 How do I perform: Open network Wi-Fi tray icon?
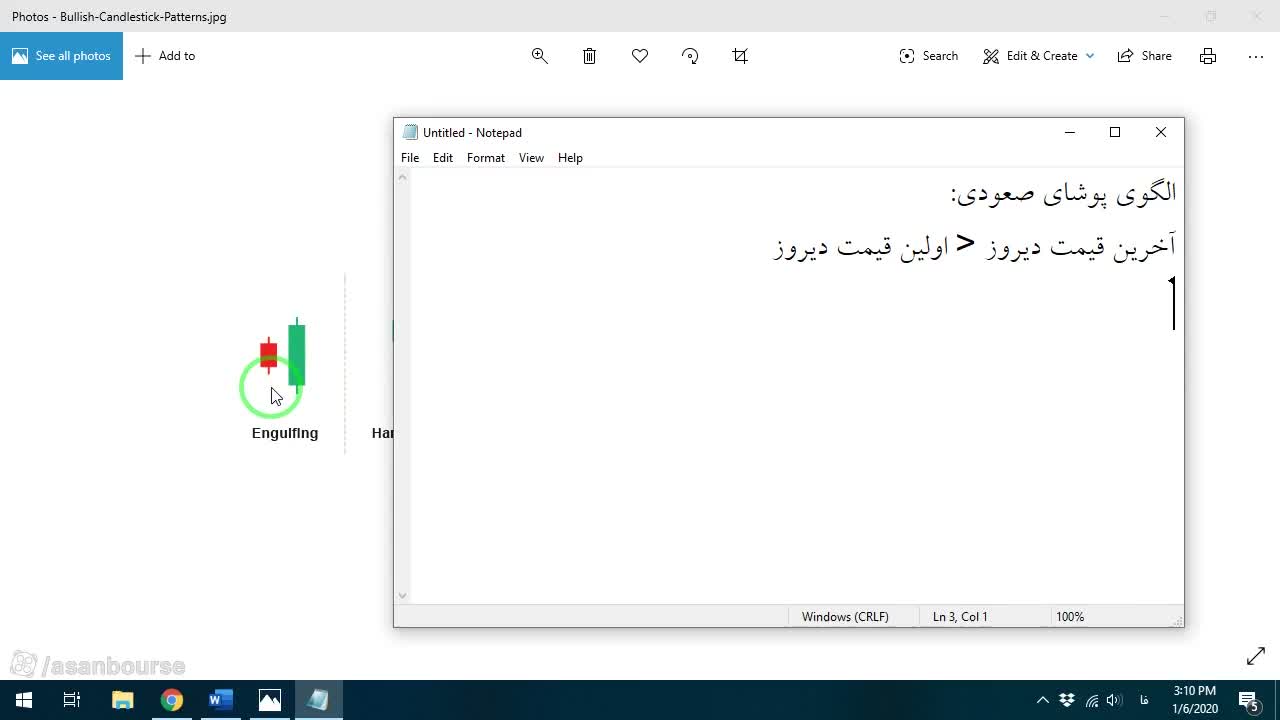pos(1091,700)
